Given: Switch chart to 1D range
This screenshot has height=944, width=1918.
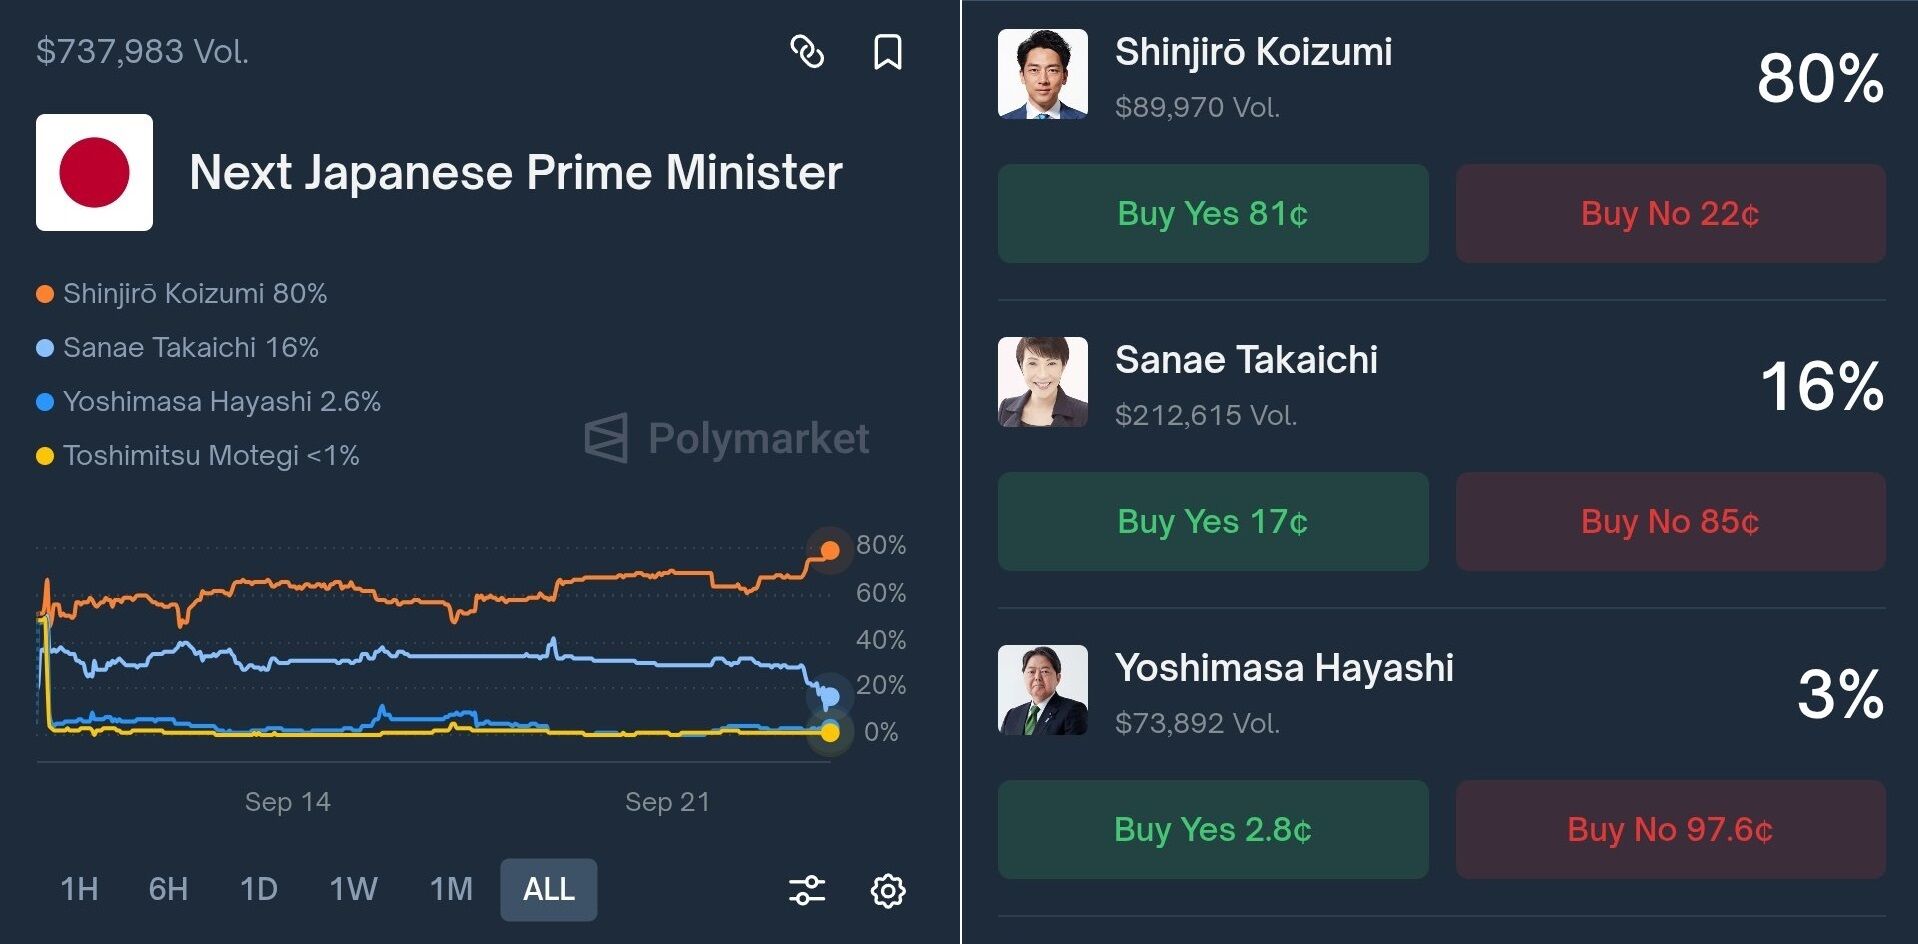Looking at the screenshot, I should [258, 889].
